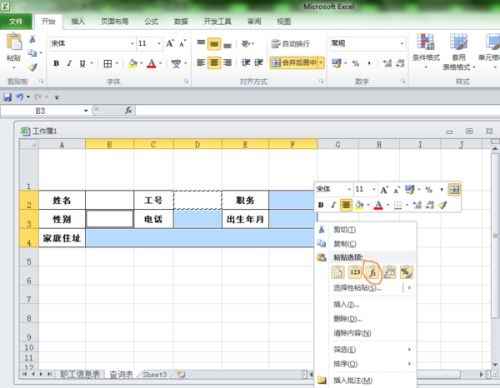Click the selected cell B3
The image size is (500, 388).
click(109, 219)
